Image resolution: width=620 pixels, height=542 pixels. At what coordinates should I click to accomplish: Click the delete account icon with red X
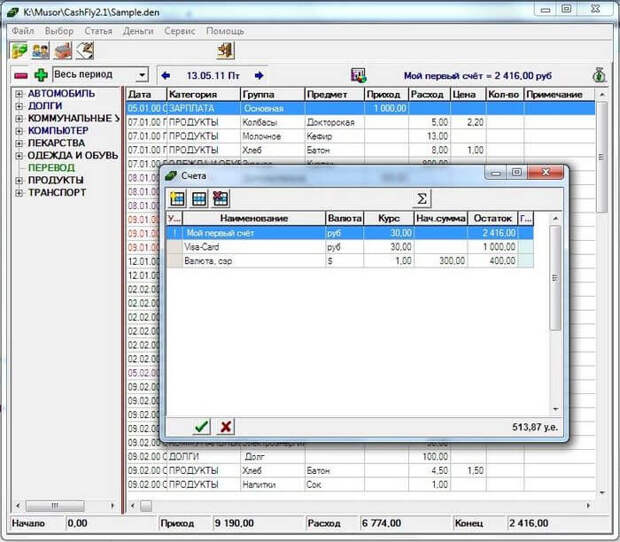(221, 198)
